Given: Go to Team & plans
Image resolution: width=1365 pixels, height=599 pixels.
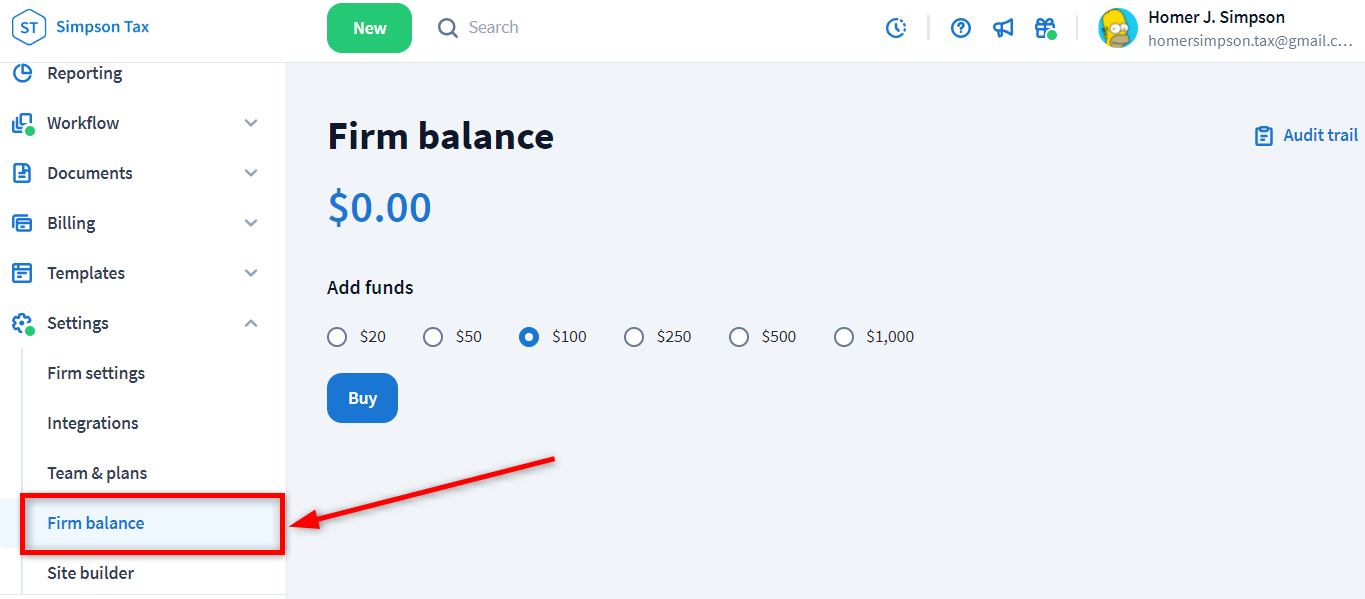Looking at the screenshot, I should point(97,473).
